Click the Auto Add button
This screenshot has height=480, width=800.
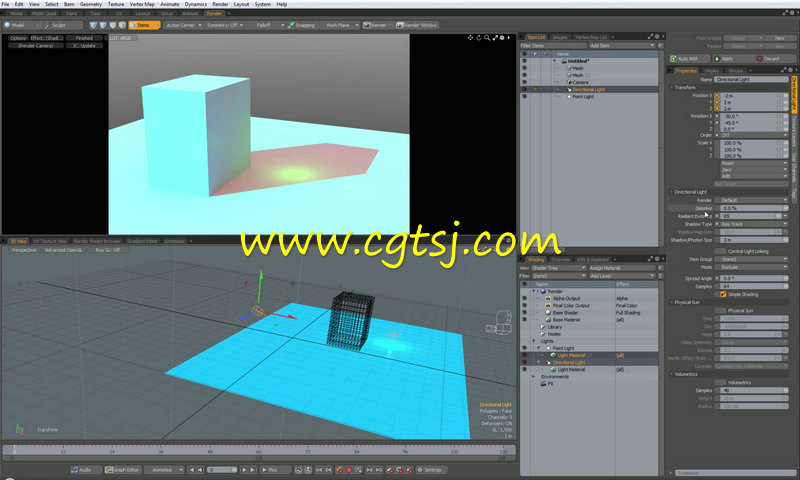[689, 59]
